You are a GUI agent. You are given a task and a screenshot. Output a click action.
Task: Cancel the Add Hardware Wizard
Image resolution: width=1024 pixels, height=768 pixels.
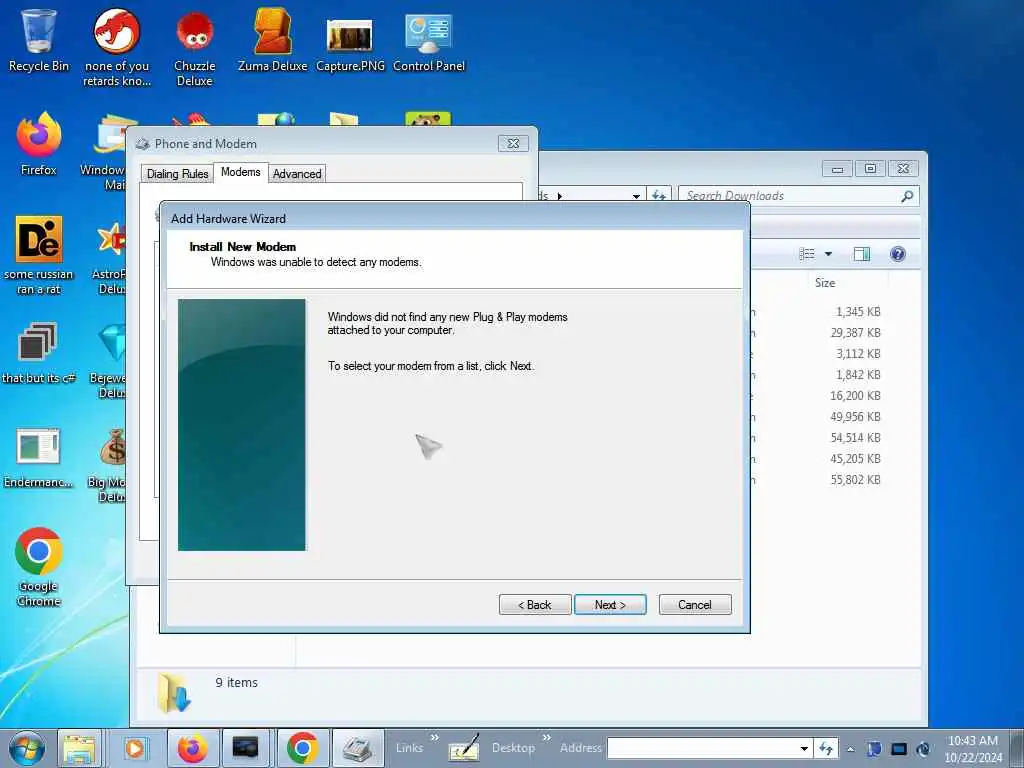(x=695, y=605)
